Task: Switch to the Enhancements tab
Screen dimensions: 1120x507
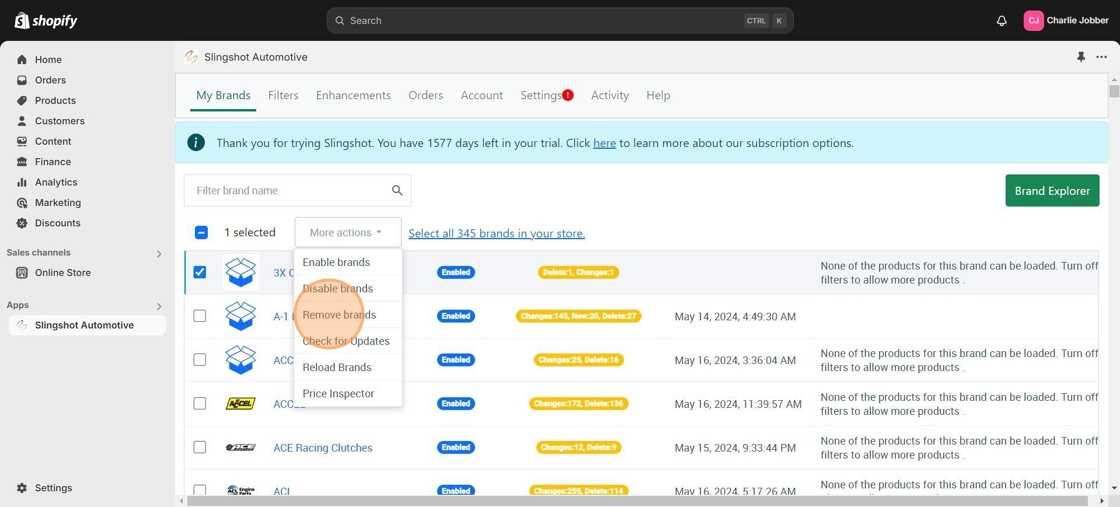Action: click(x=353, y=95)
